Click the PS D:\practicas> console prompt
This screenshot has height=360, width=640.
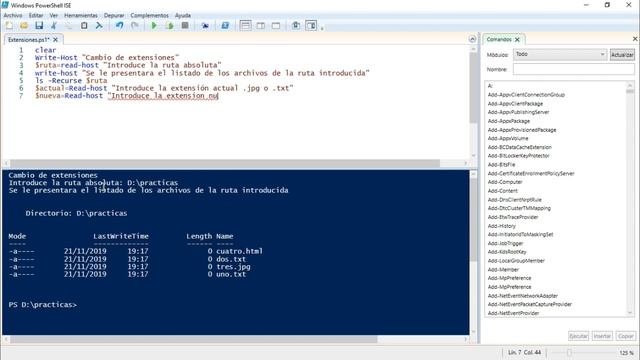tap(42, 305)
